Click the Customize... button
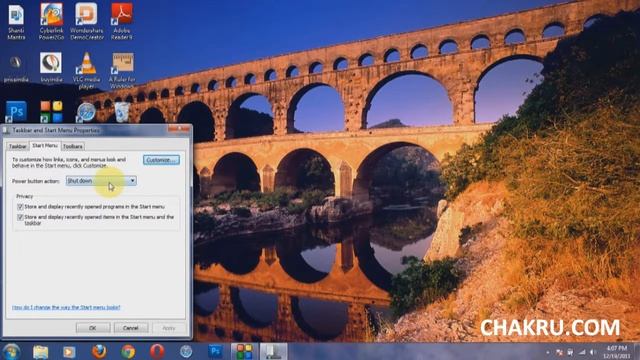Image resolution: width=640 pixels, height=360 pixels. point(161,160)
